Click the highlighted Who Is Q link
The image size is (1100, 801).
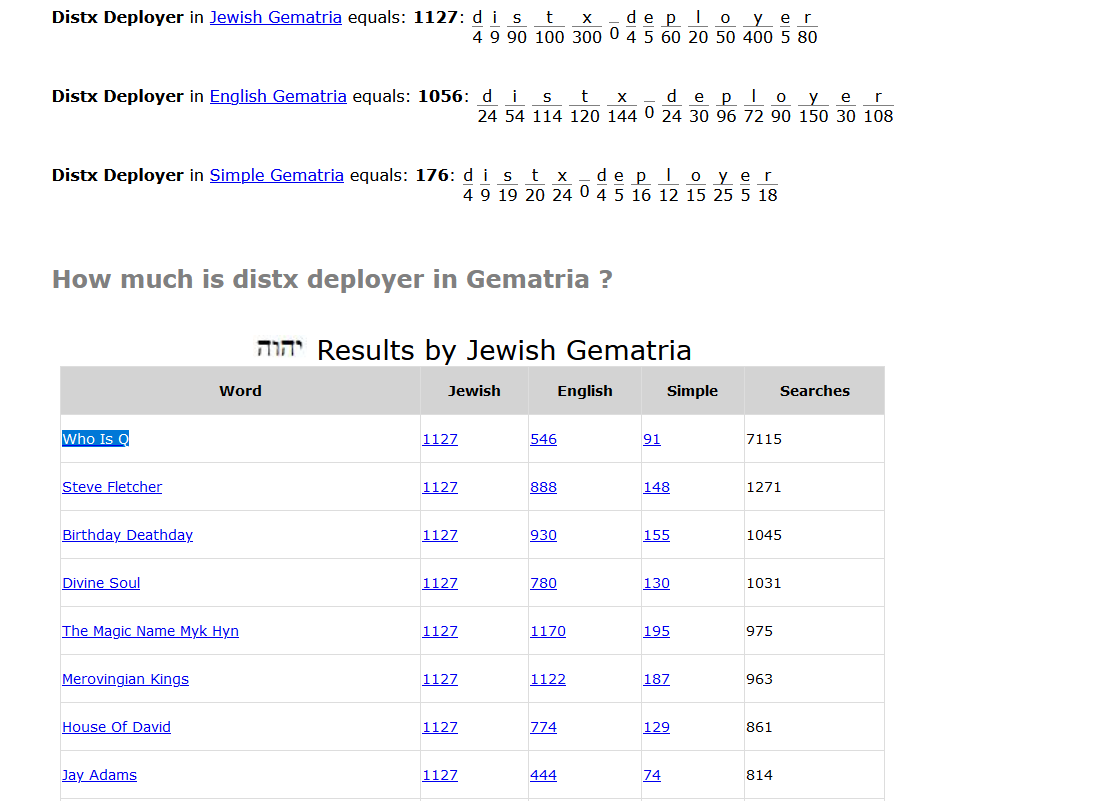point(95,439)
